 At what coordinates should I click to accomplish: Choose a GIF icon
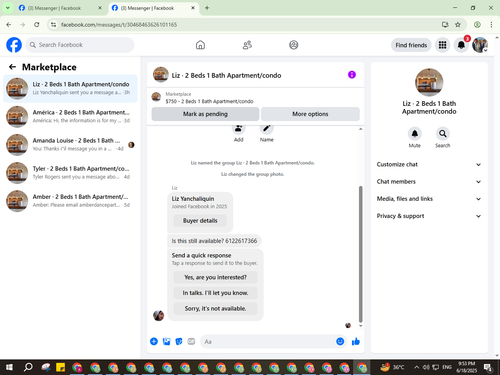(191, 341)
